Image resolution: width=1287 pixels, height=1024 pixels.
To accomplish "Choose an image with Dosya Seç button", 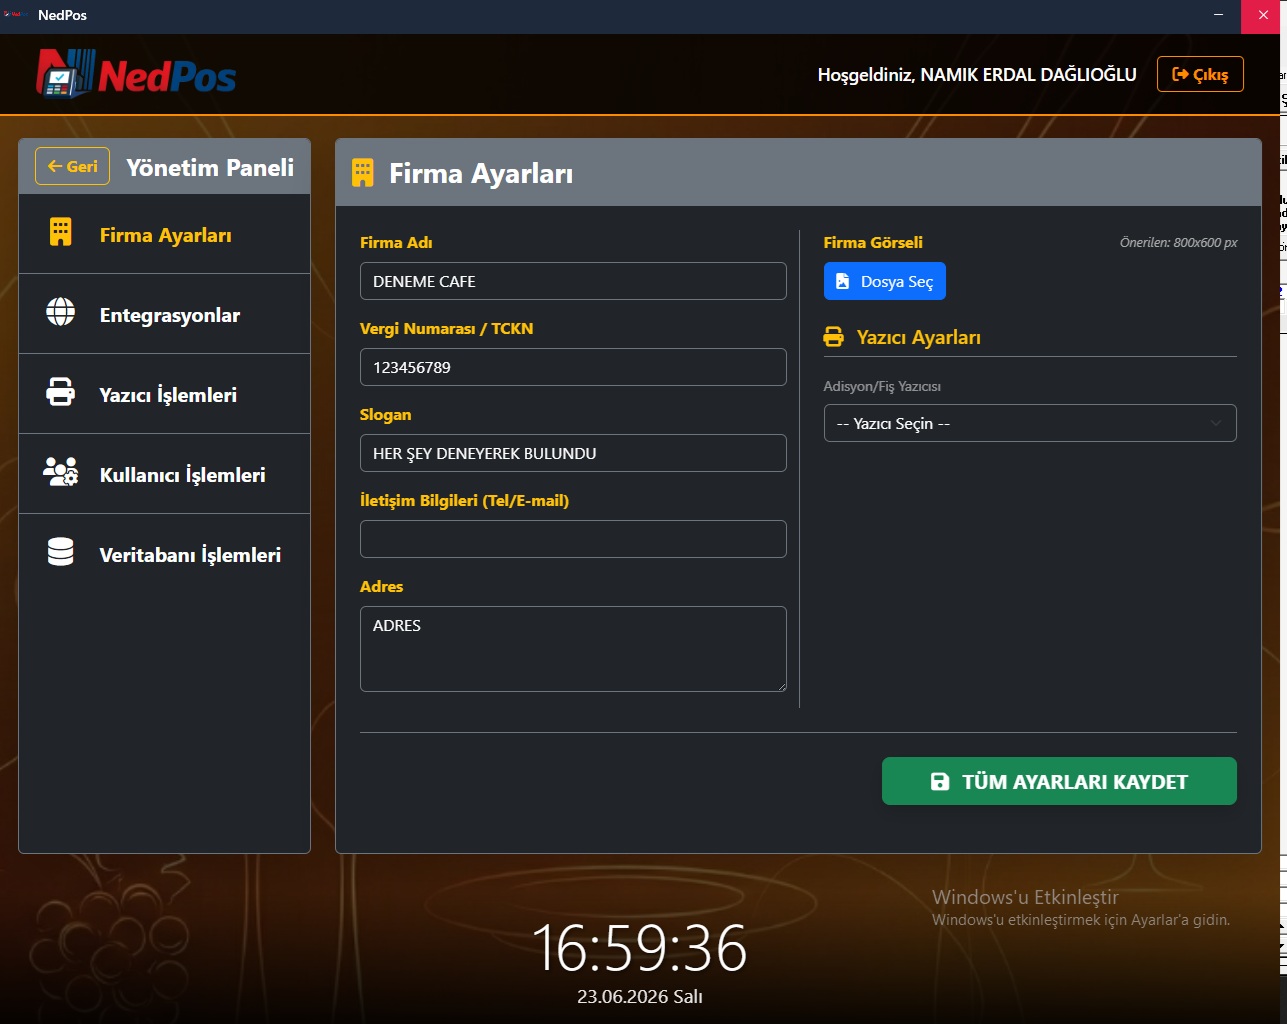I will pyautogui.click(x=885, y=281).
